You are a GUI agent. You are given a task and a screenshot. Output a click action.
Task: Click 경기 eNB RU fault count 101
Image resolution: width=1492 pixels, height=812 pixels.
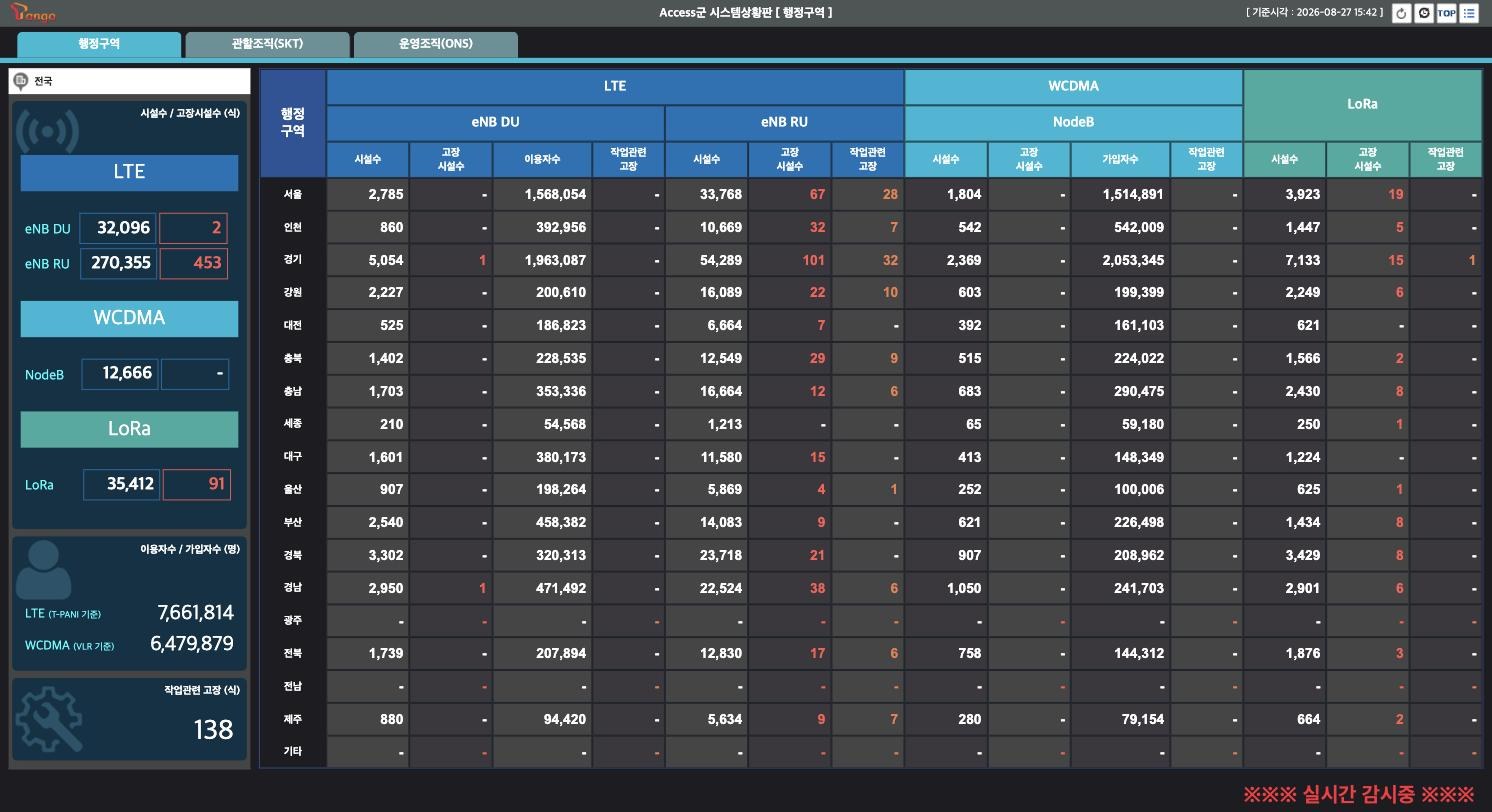pos(789,260)
